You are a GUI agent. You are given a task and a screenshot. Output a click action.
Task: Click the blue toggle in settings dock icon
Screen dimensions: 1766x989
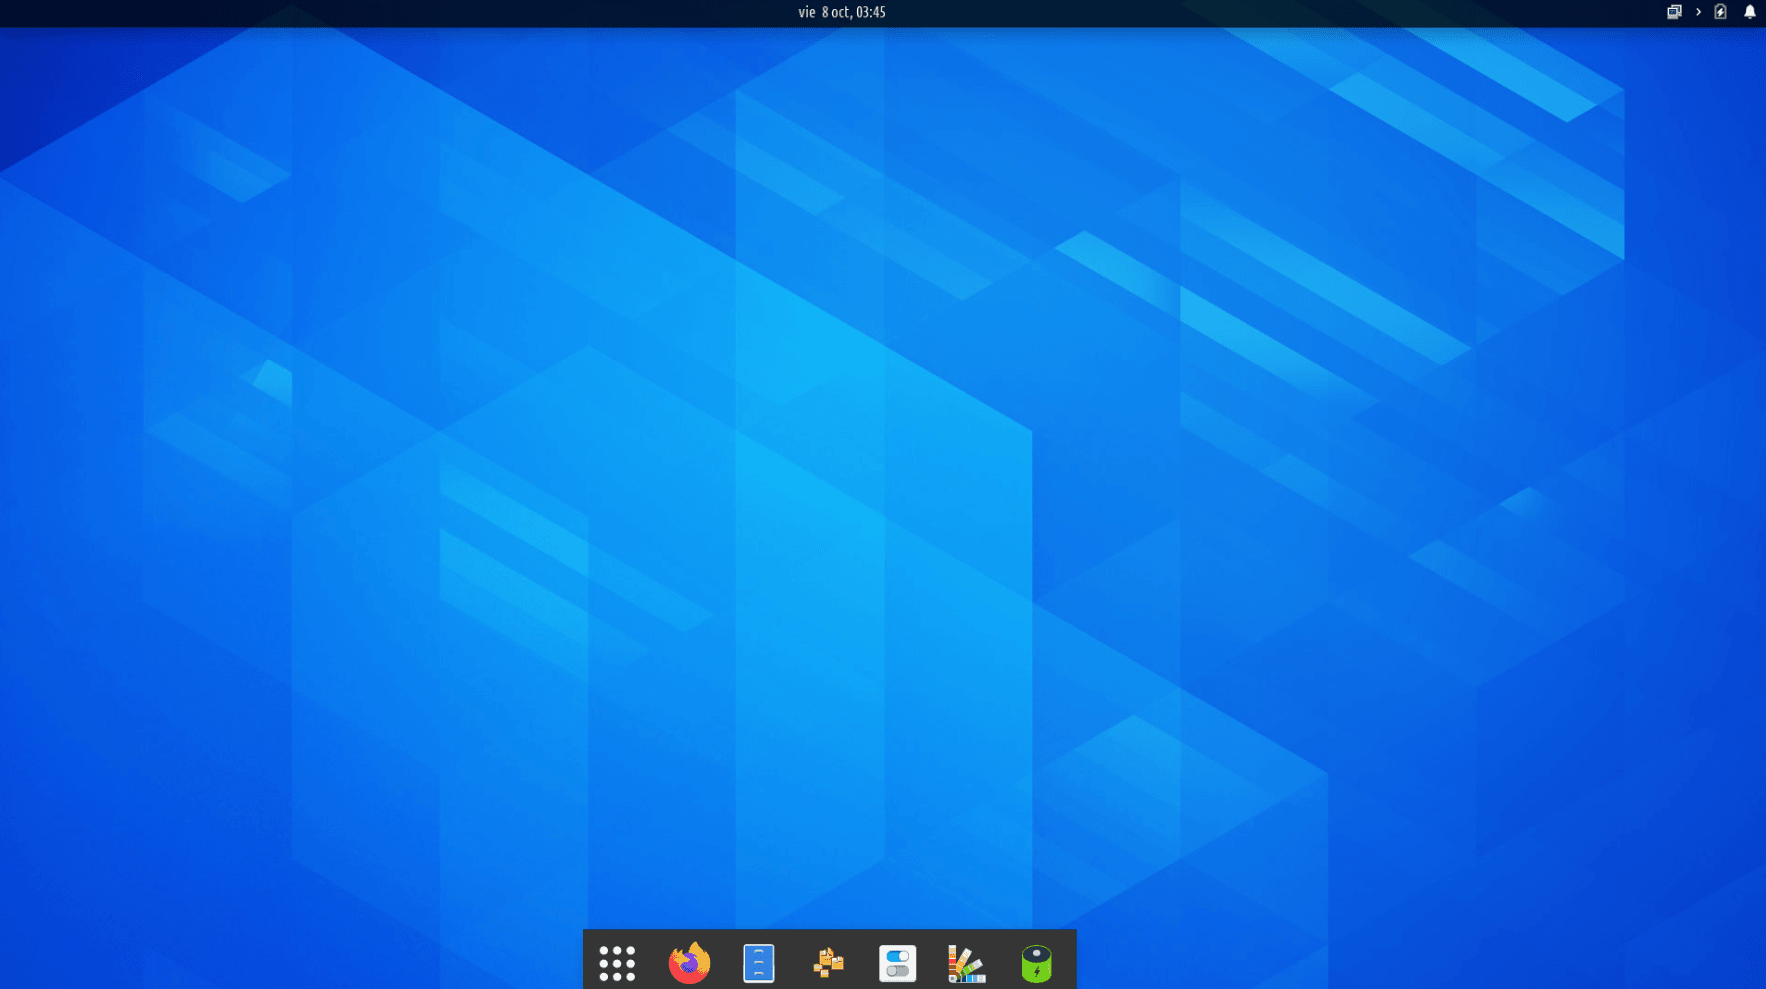click(898, 956)
